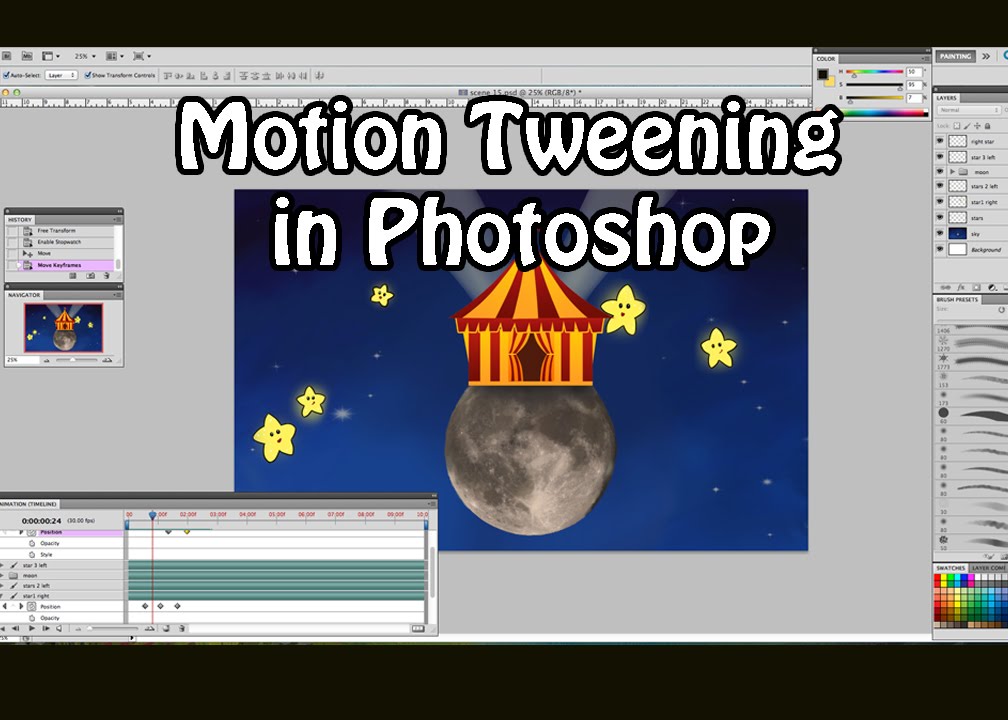Hide the sky layer
Viewport: 1008px width, 720px height.
click(x=940, y=233)
